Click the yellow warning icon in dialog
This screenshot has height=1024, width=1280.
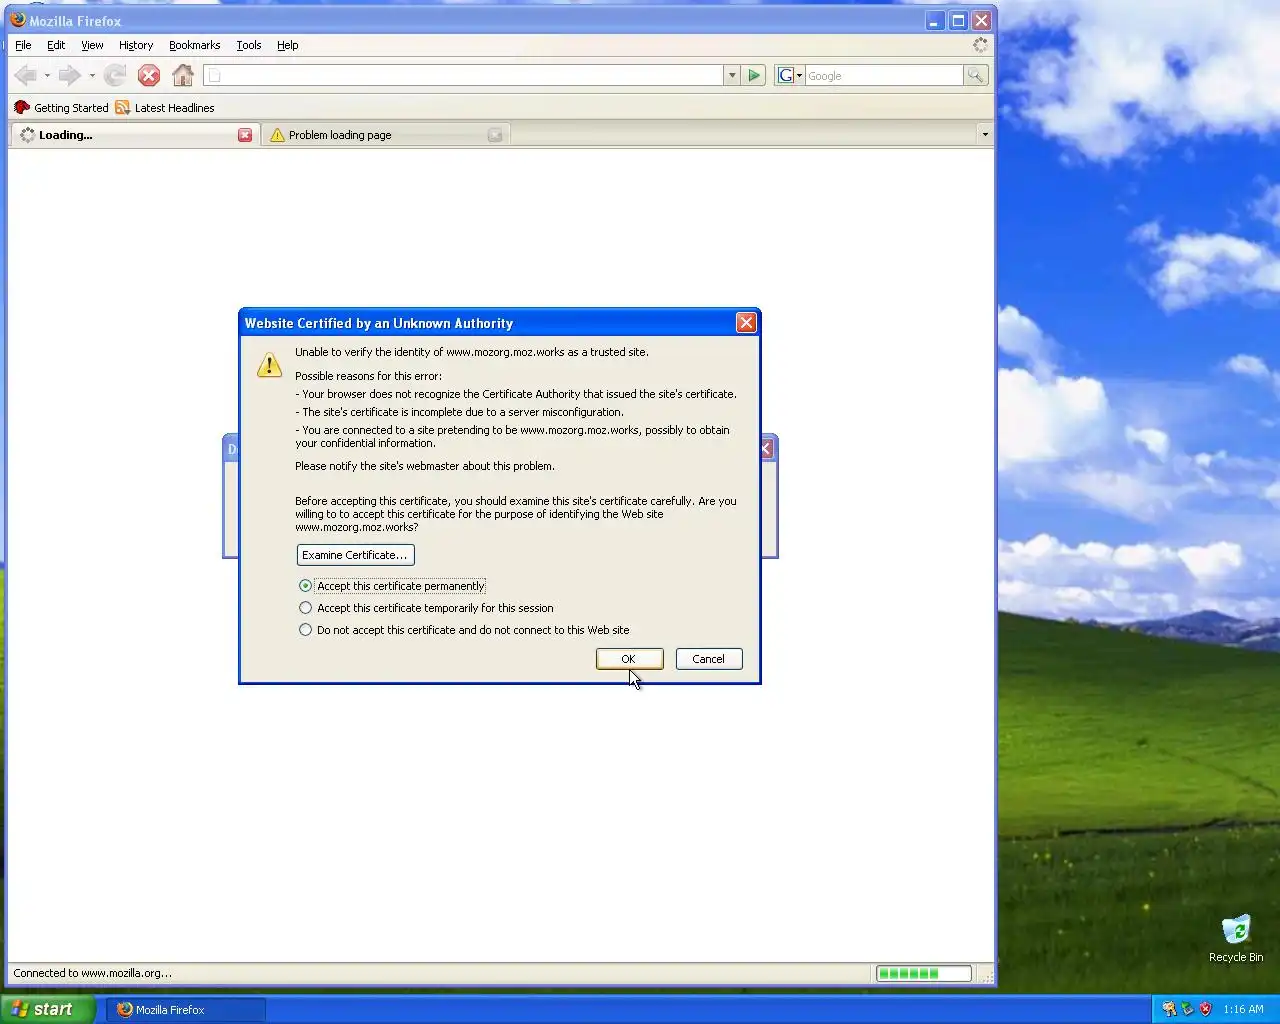(269, 365)
